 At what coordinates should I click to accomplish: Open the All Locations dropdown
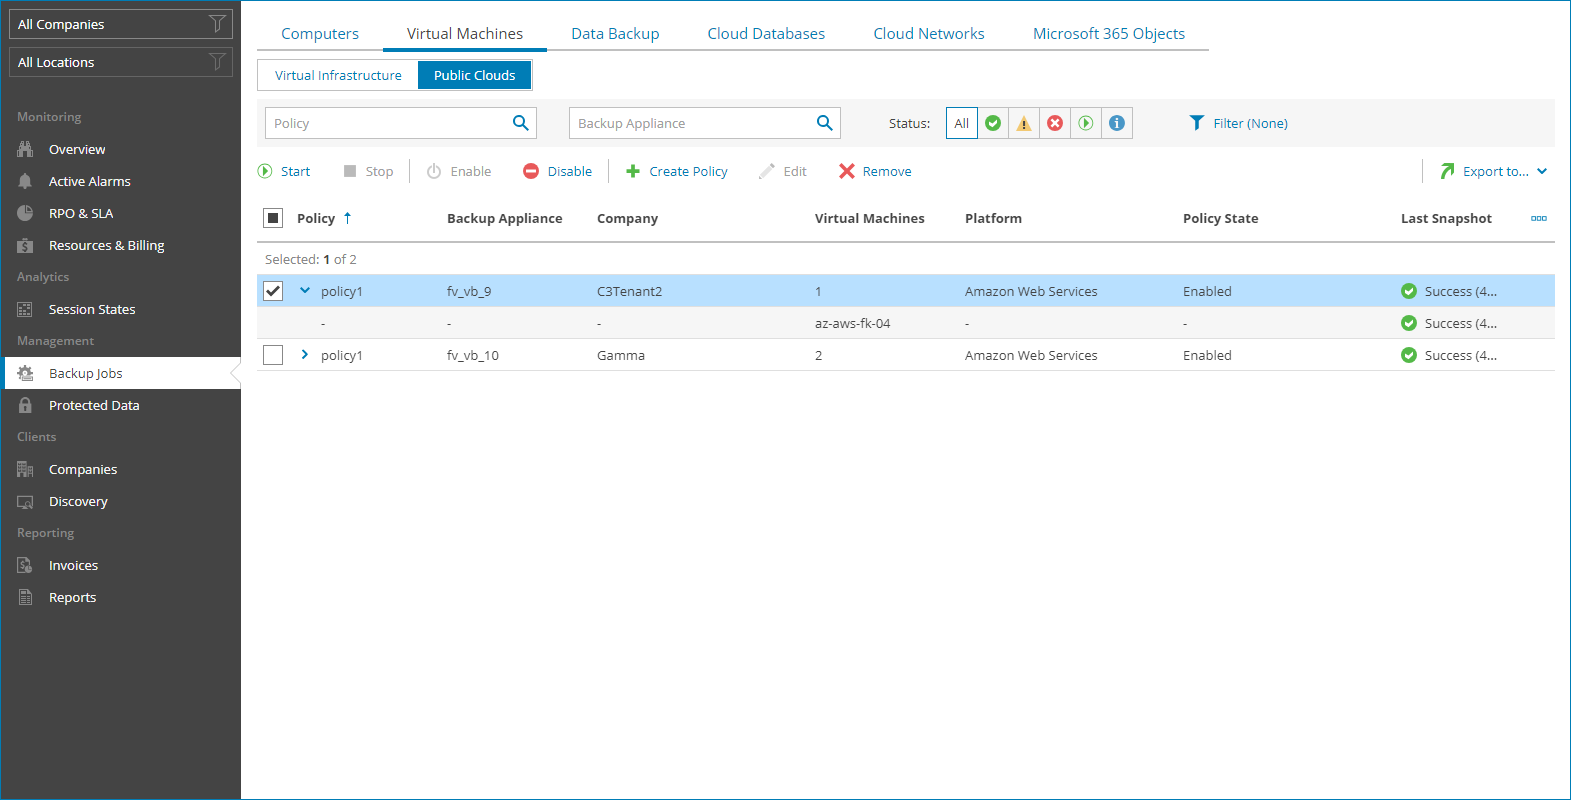pyautogui.click(x=121, y=62)
